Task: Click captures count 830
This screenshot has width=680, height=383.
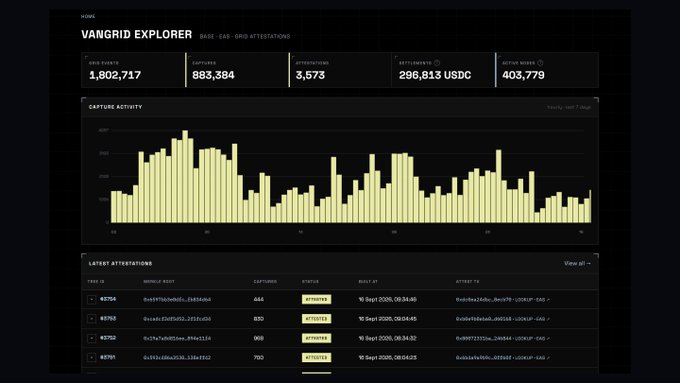Action: 258,319
